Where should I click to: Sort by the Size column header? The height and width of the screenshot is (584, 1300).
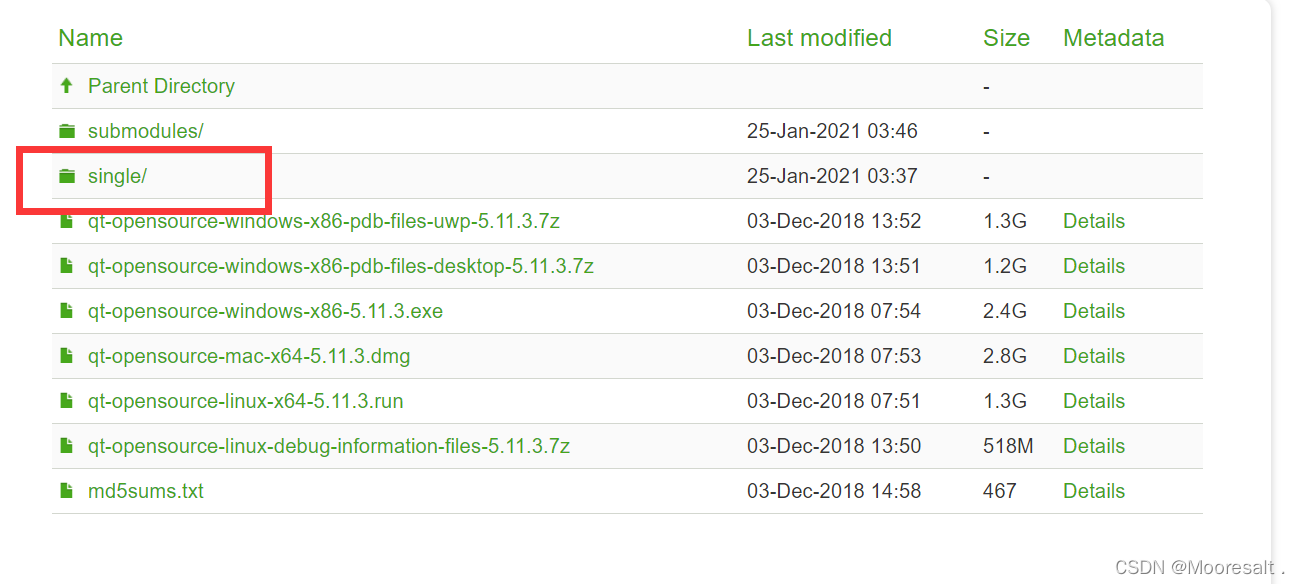[1005, 37]
